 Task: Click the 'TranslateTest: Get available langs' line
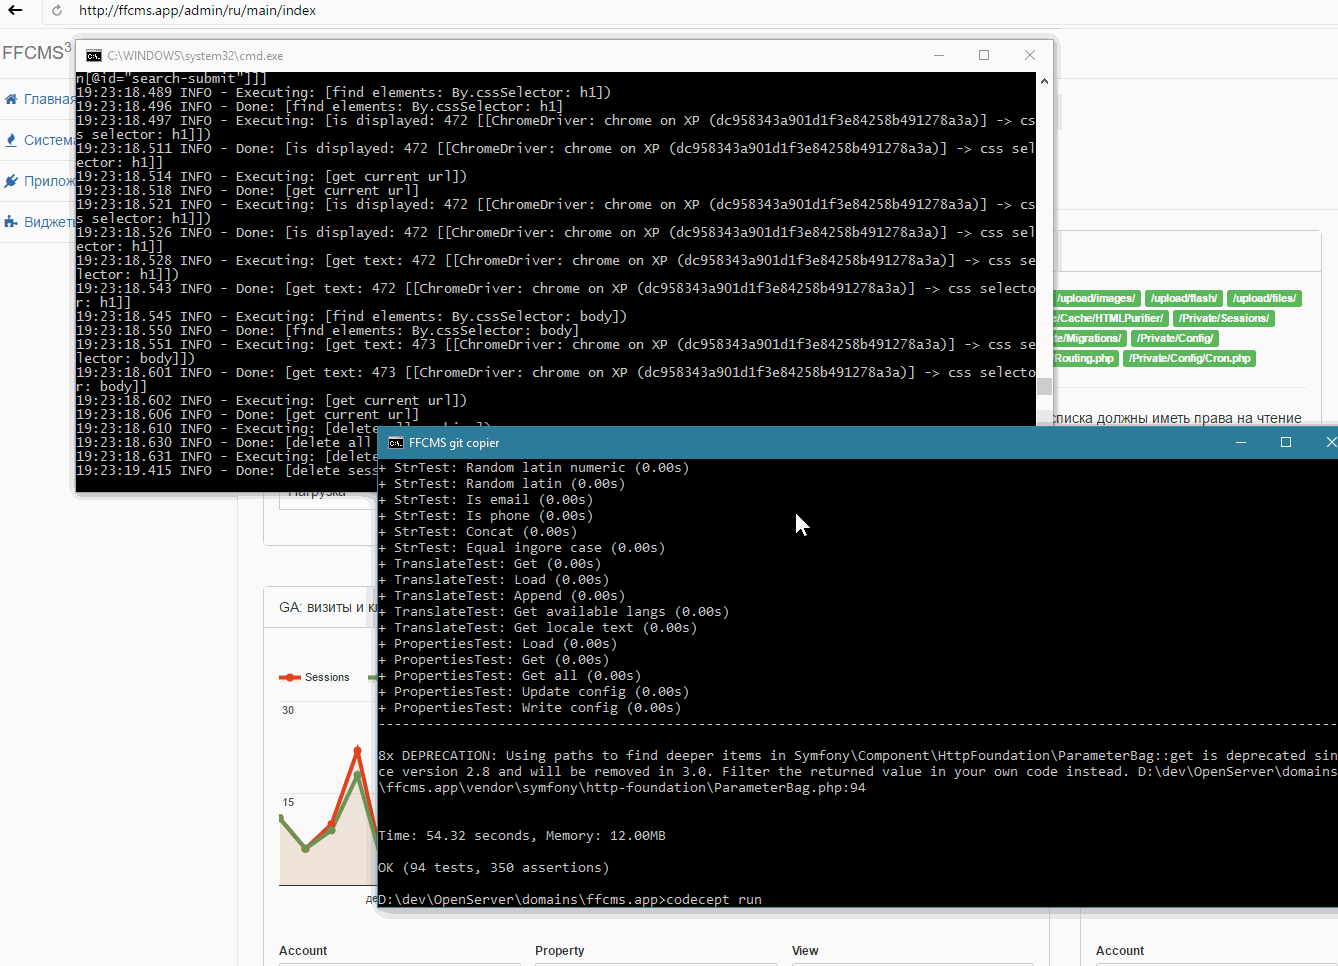tap(554, 612)
